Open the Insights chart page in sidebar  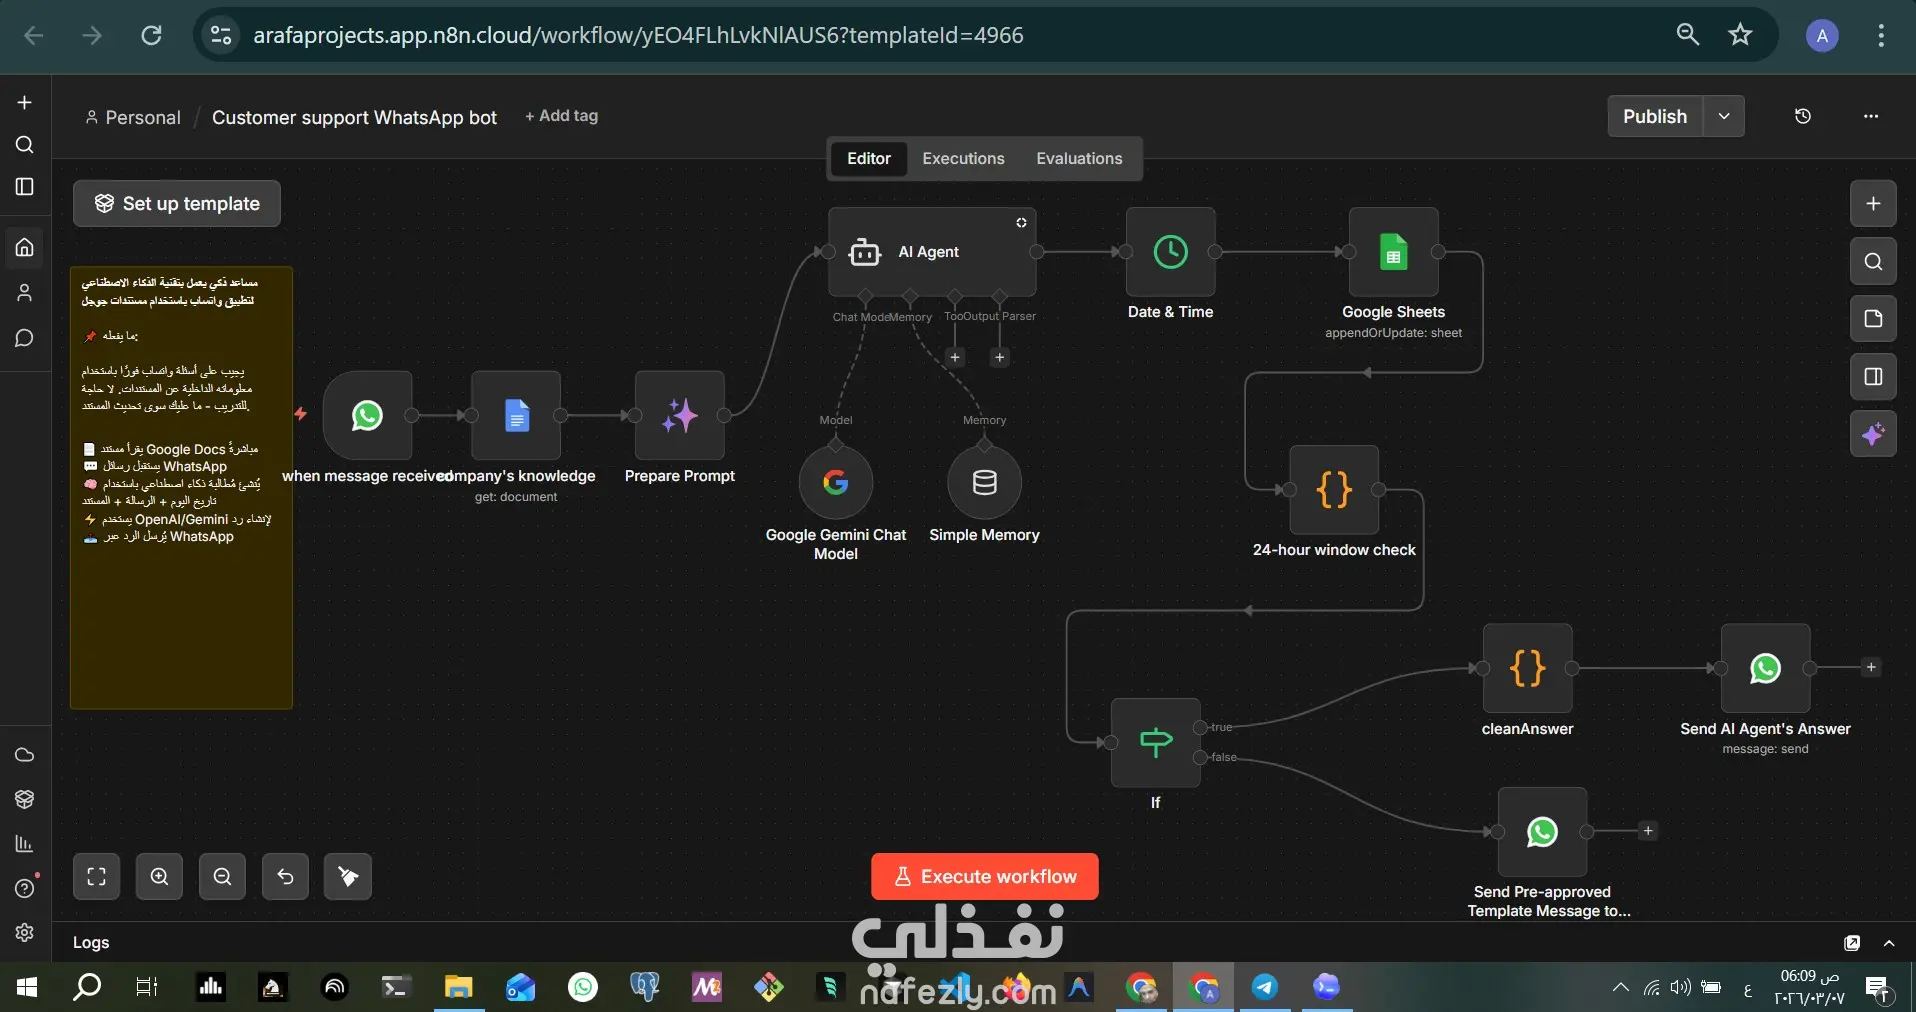point(25,844)
